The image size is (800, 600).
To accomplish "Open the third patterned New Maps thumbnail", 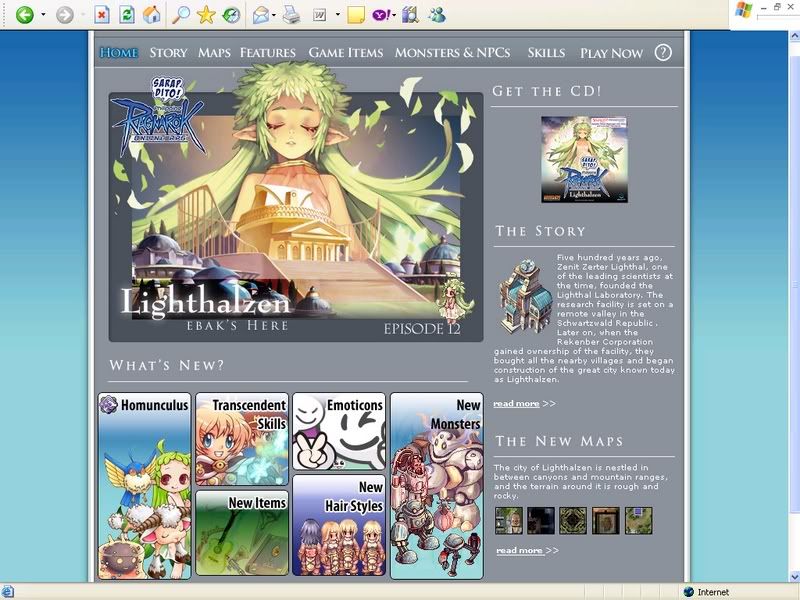I will pyautogui.click(x=573, y=520).
